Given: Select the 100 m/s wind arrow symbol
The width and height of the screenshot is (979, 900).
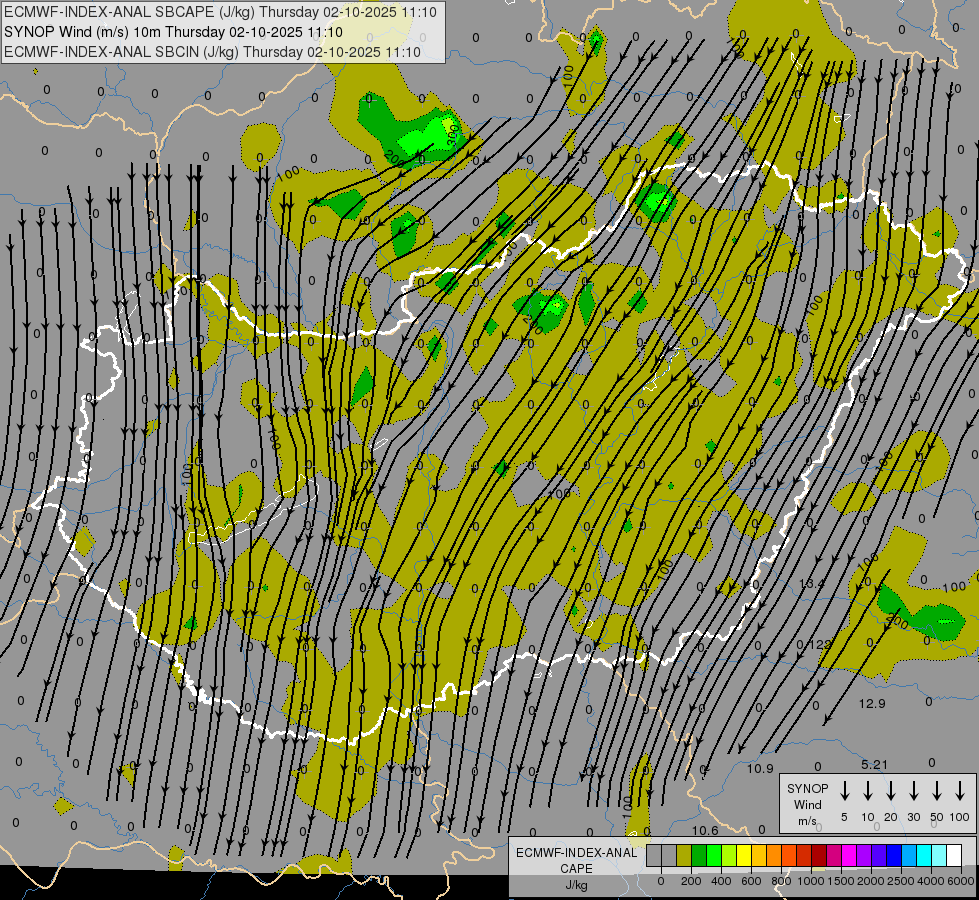Looking at the screenshot, I should [960, 792].
